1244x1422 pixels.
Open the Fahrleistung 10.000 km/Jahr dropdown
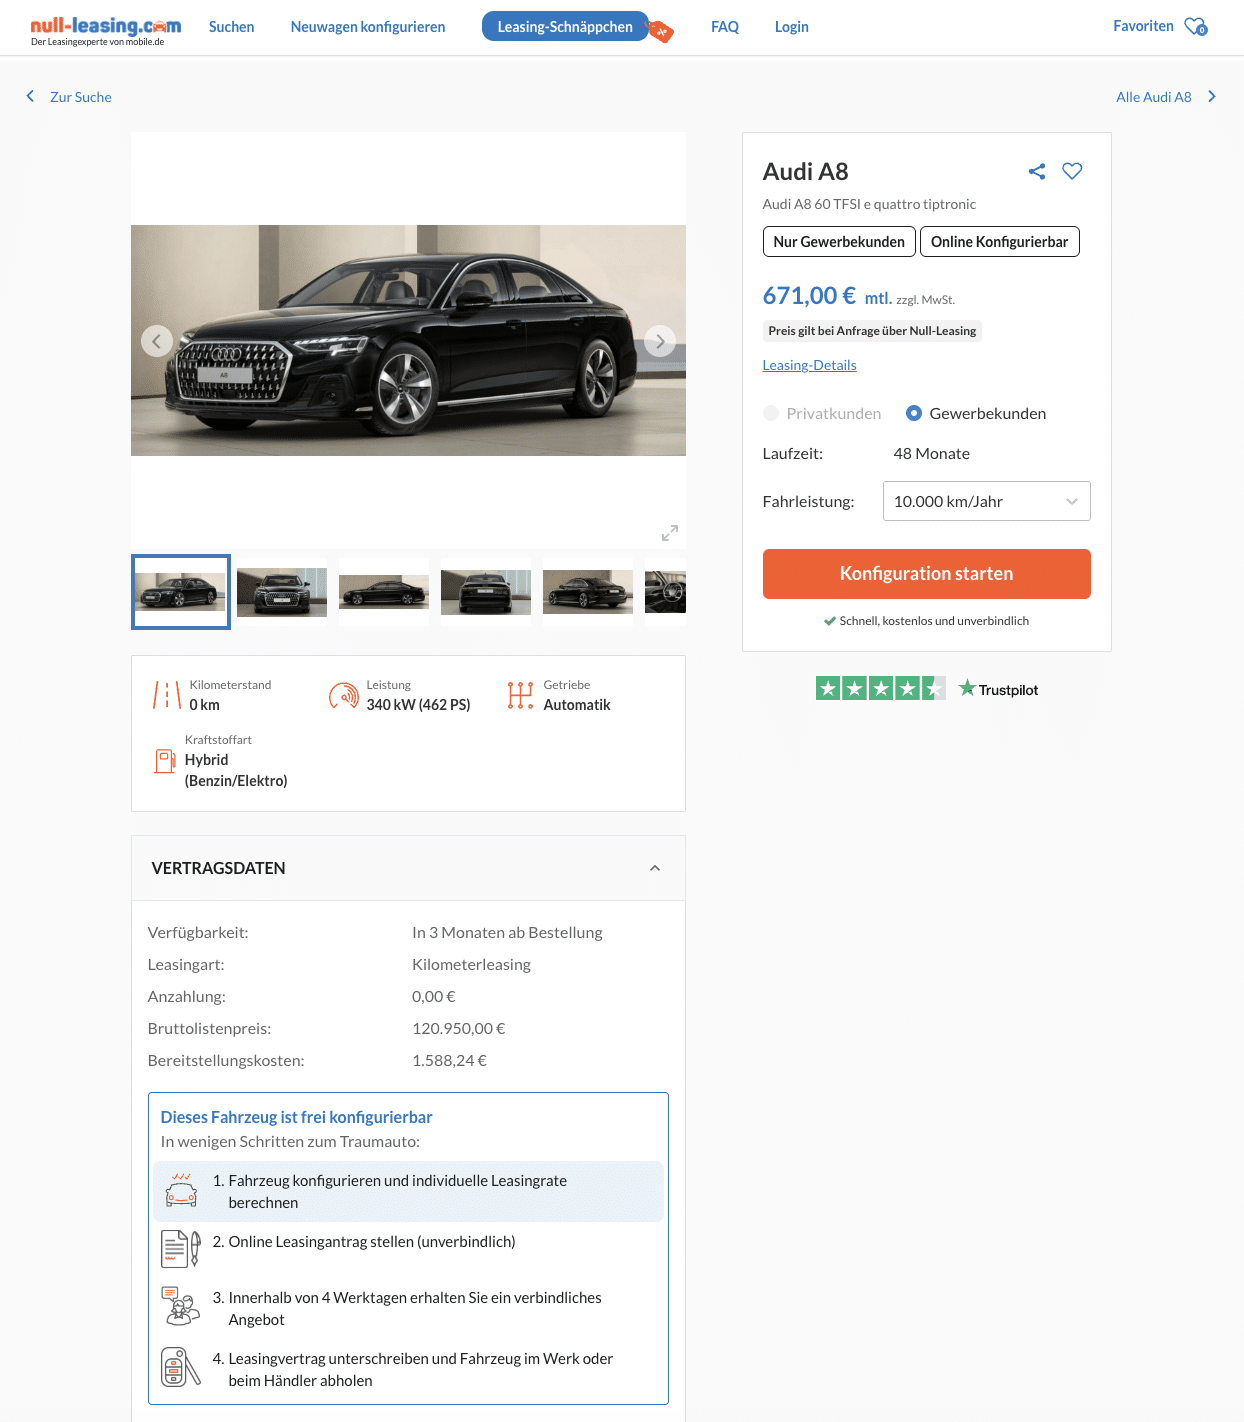(x=986, y=501)
